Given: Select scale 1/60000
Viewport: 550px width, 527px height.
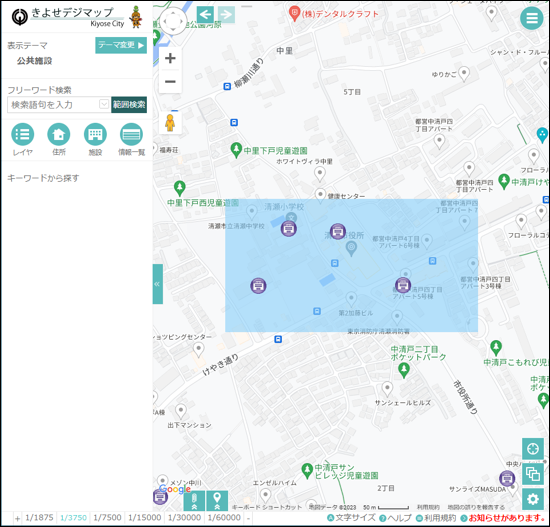Looking at the screenshot, I should [224, 518].
